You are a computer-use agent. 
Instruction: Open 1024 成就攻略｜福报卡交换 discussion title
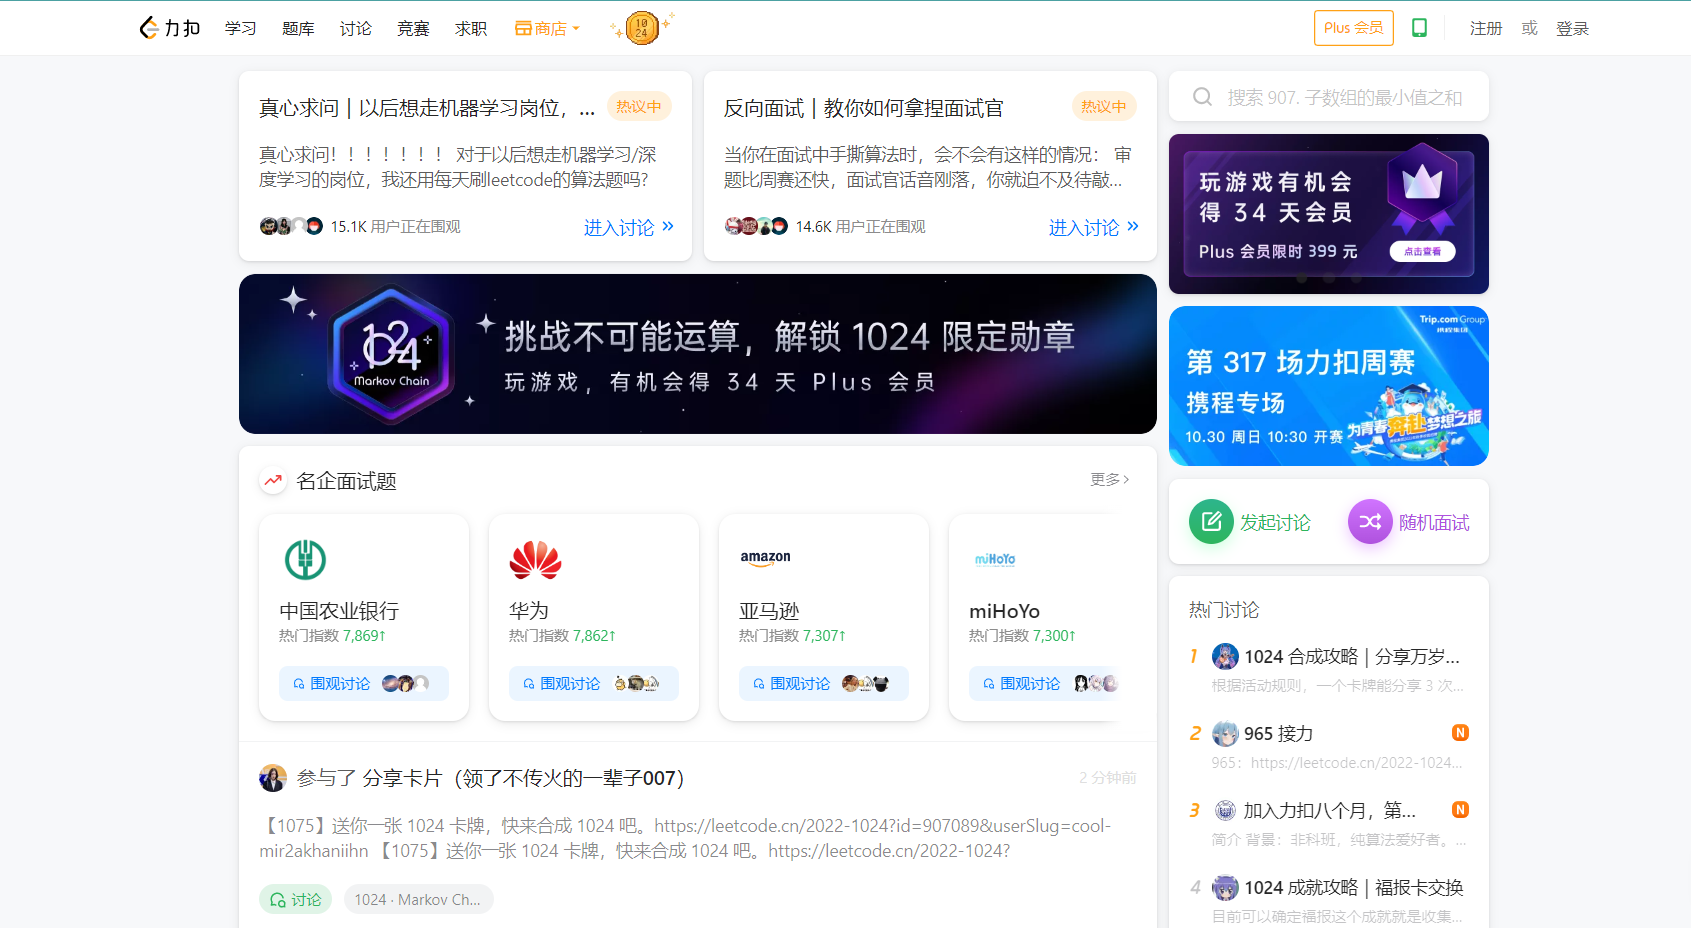pyautogui.click(x=1354, y=887)
